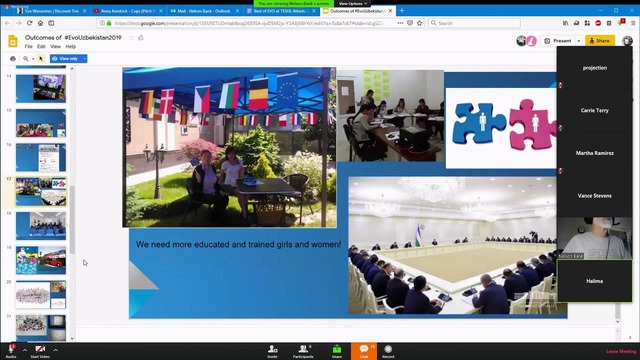Open the View only mode dropdown

pos(68,59)
